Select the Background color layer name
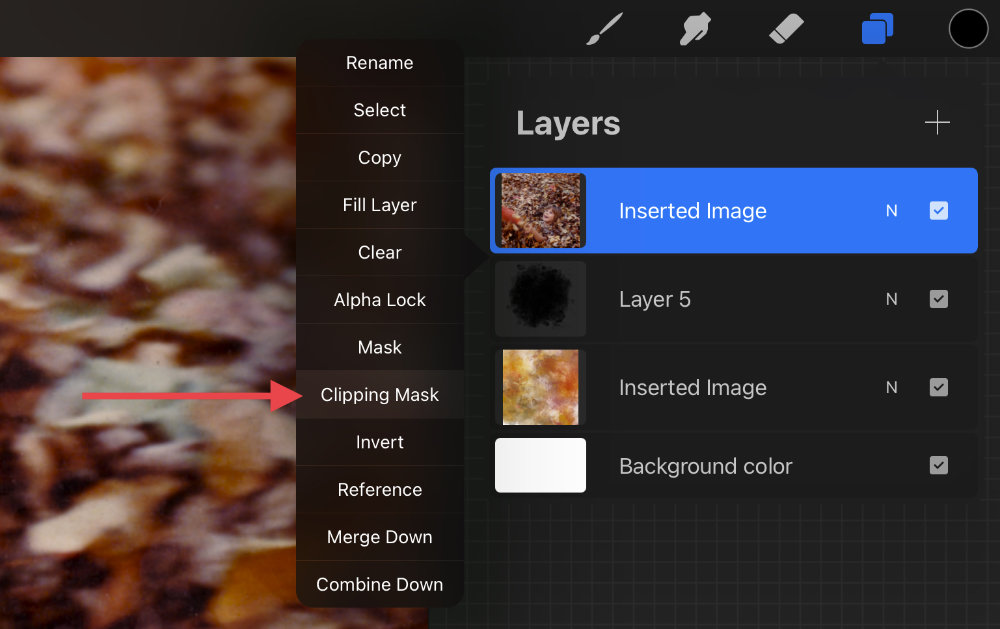Screen dimensions: 1000x629 [705, 466]
